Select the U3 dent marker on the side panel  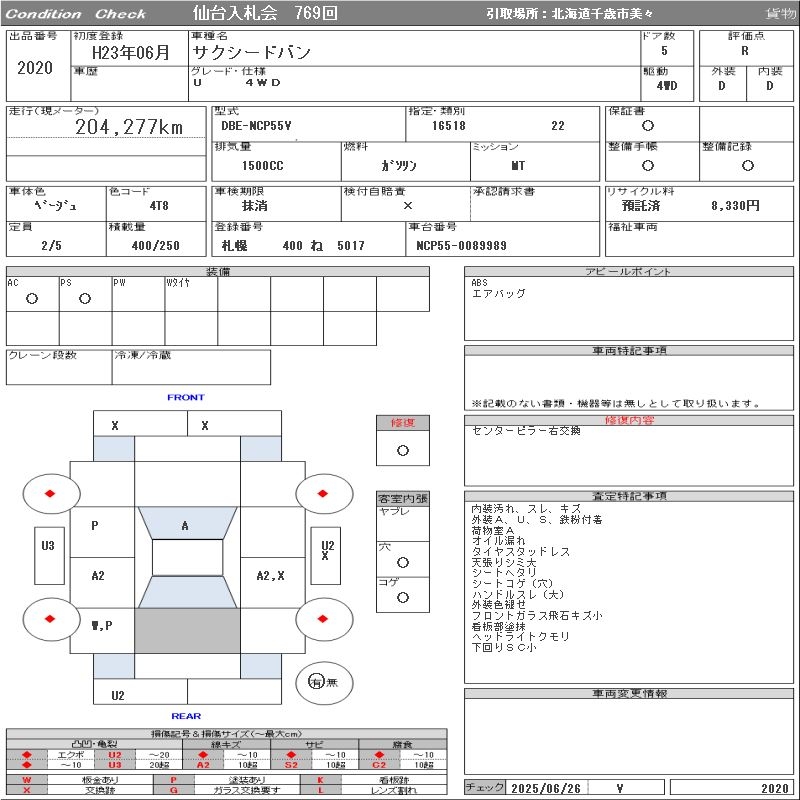pyautogui.click(x=48, y=545)
